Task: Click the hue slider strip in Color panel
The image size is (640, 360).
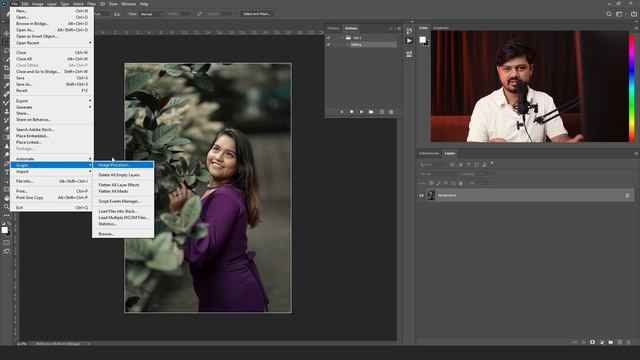Action: pos(632,88)
